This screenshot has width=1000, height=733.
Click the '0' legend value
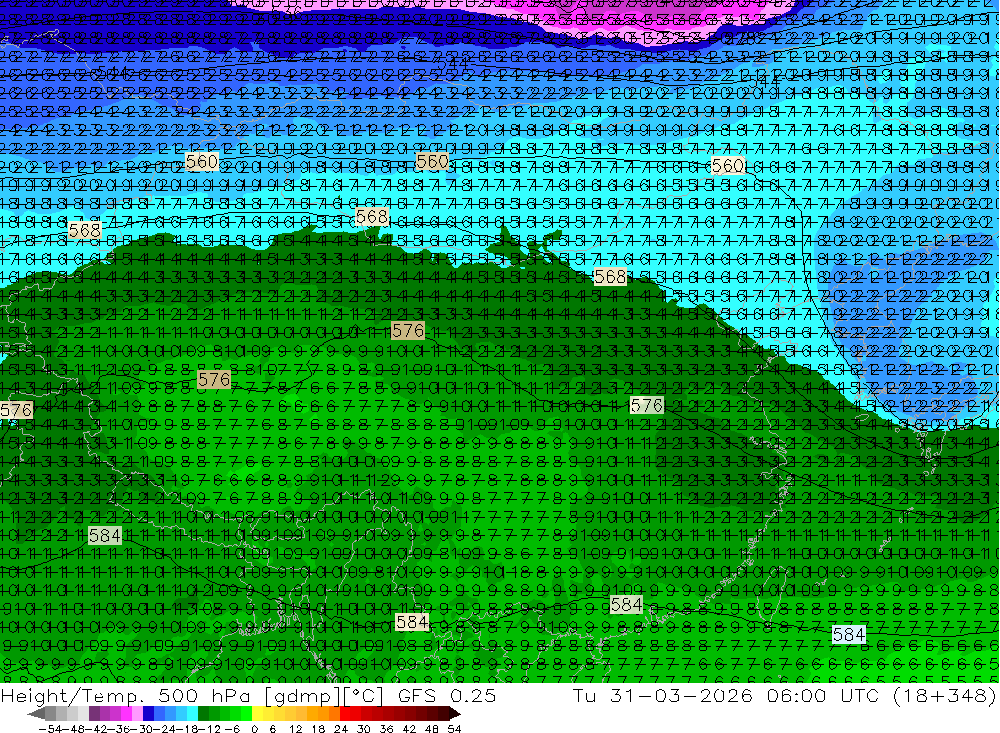point(254,729)
